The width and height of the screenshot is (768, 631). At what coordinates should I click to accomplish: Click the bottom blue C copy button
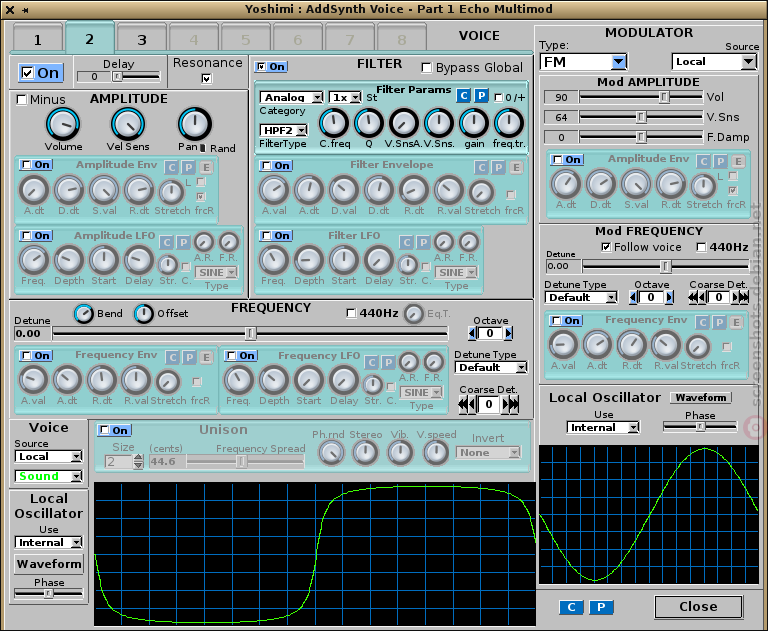tap(571, 607)
